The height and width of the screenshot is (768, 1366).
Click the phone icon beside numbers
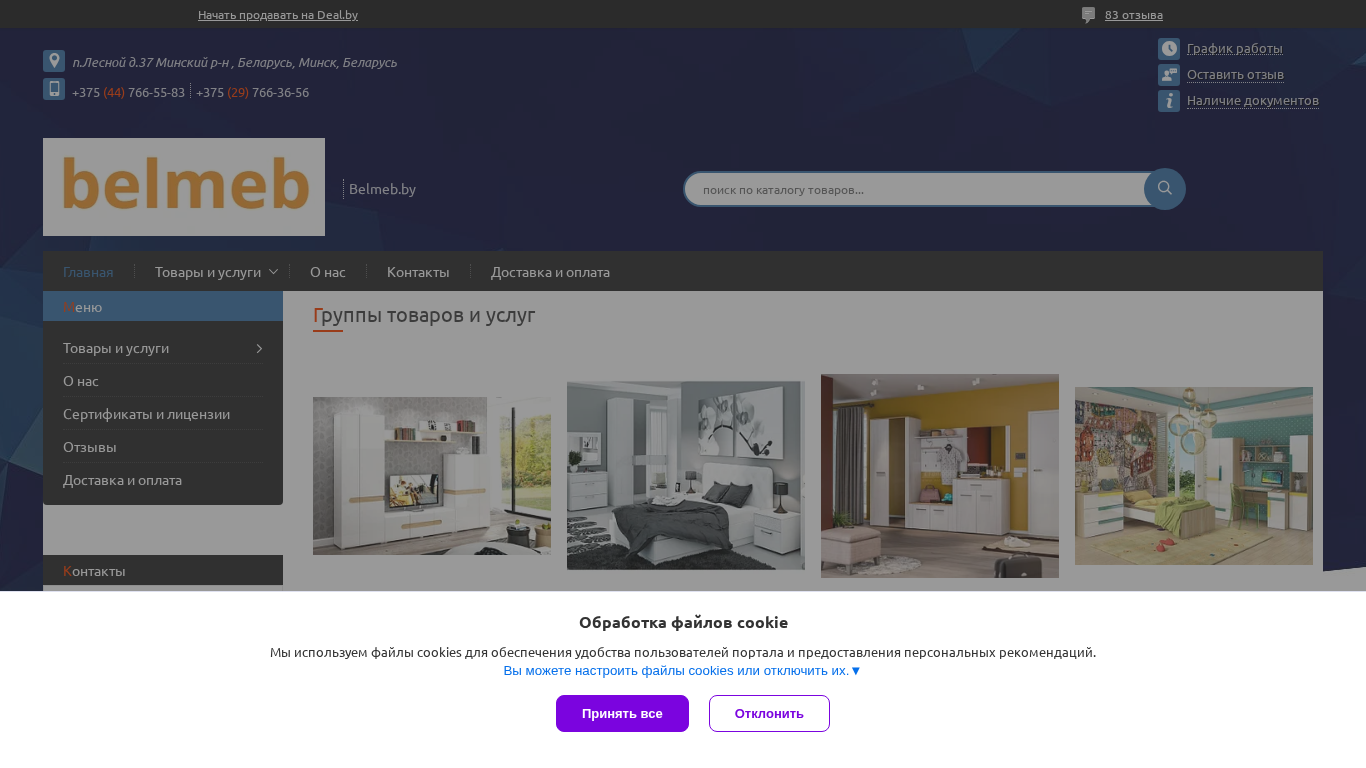[54, 89]
